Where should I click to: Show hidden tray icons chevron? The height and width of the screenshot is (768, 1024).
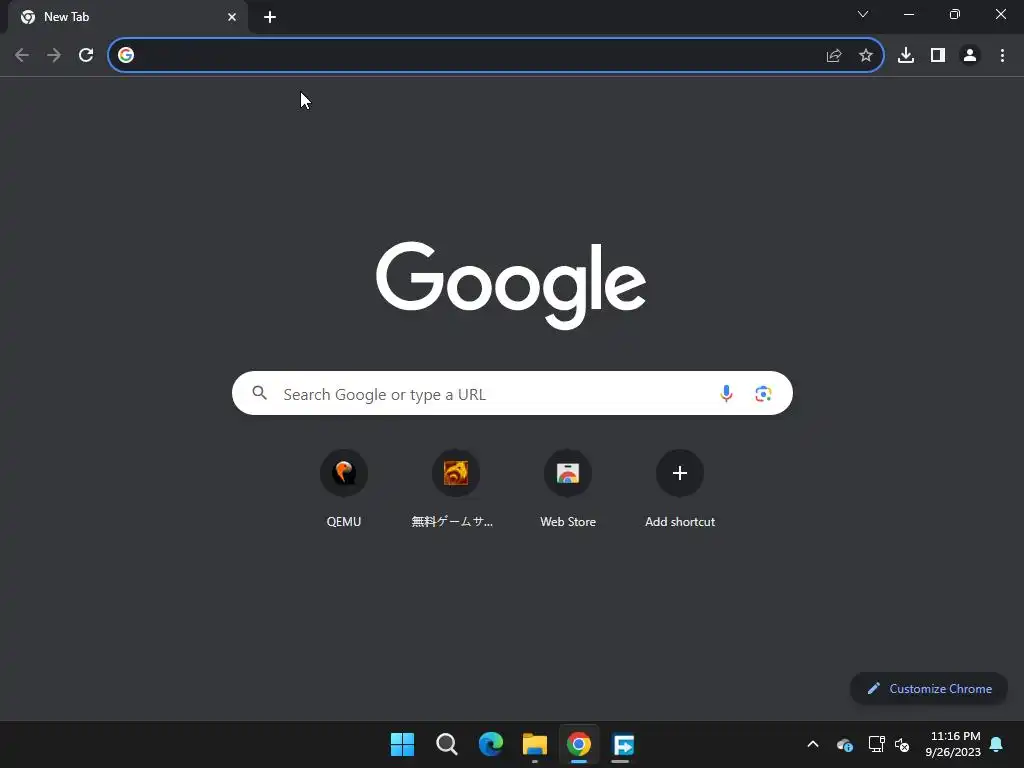813,744
